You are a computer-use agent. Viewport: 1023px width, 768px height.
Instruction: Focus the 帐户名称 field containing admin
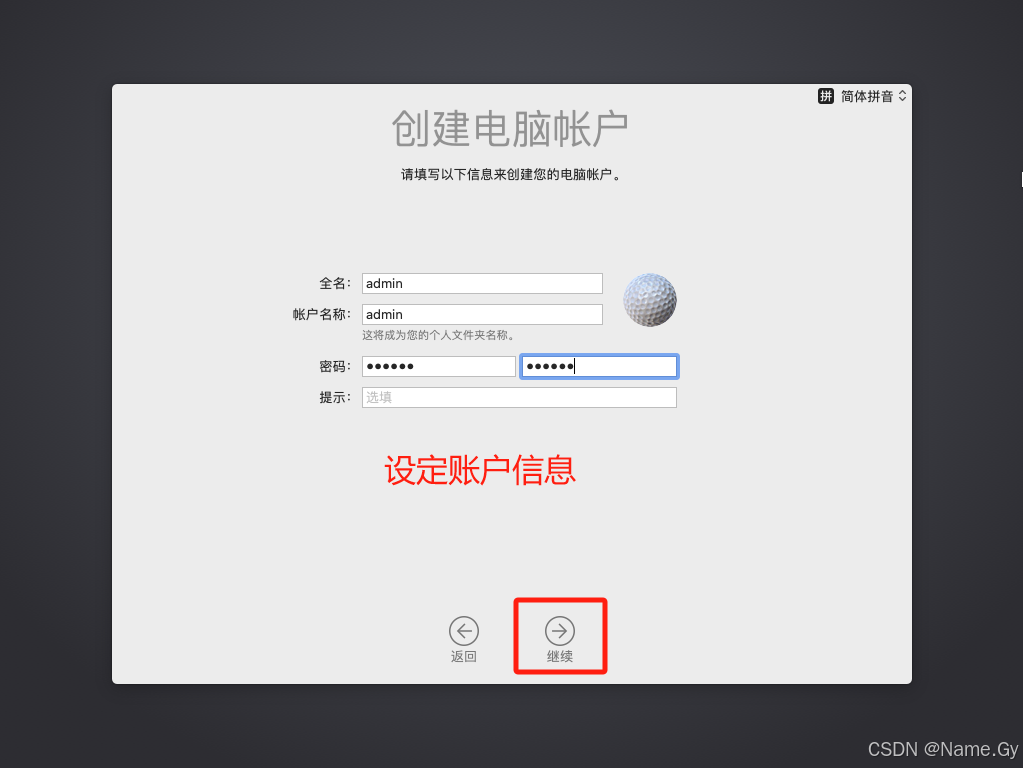coord(482,315)
